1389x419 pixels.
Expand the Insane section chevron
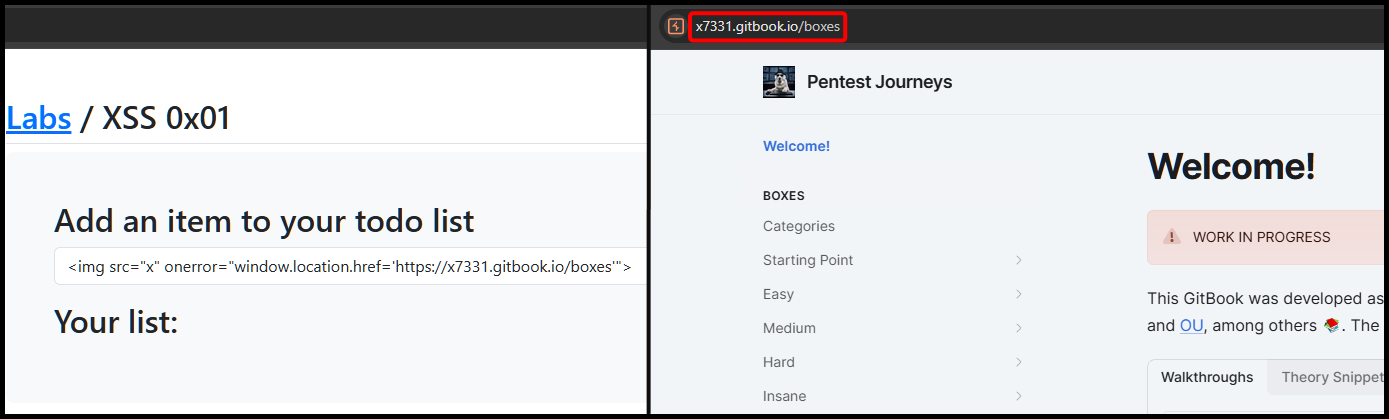1019,396
